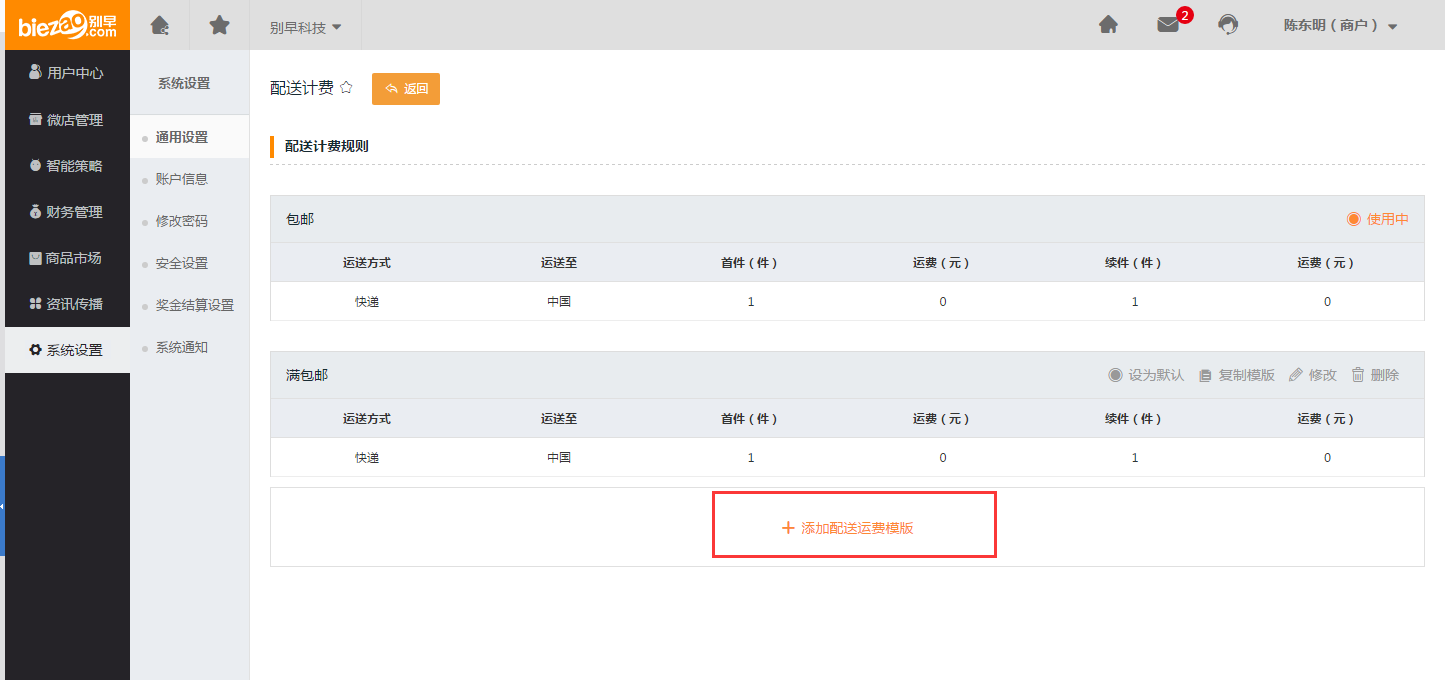Click 复制模版 copy icon for 满包邮
1445x680 pixels.
[1206, 375]
